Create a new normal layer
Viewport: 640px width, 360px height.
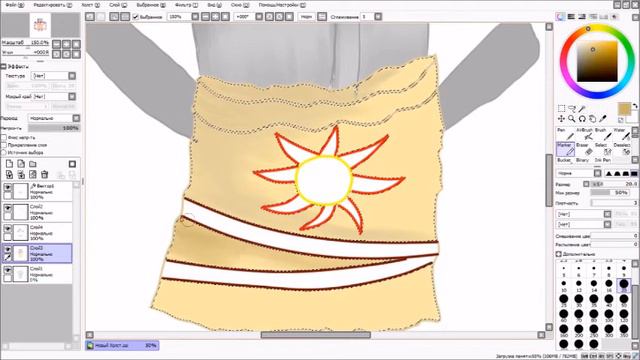click(x=9, y=164)
